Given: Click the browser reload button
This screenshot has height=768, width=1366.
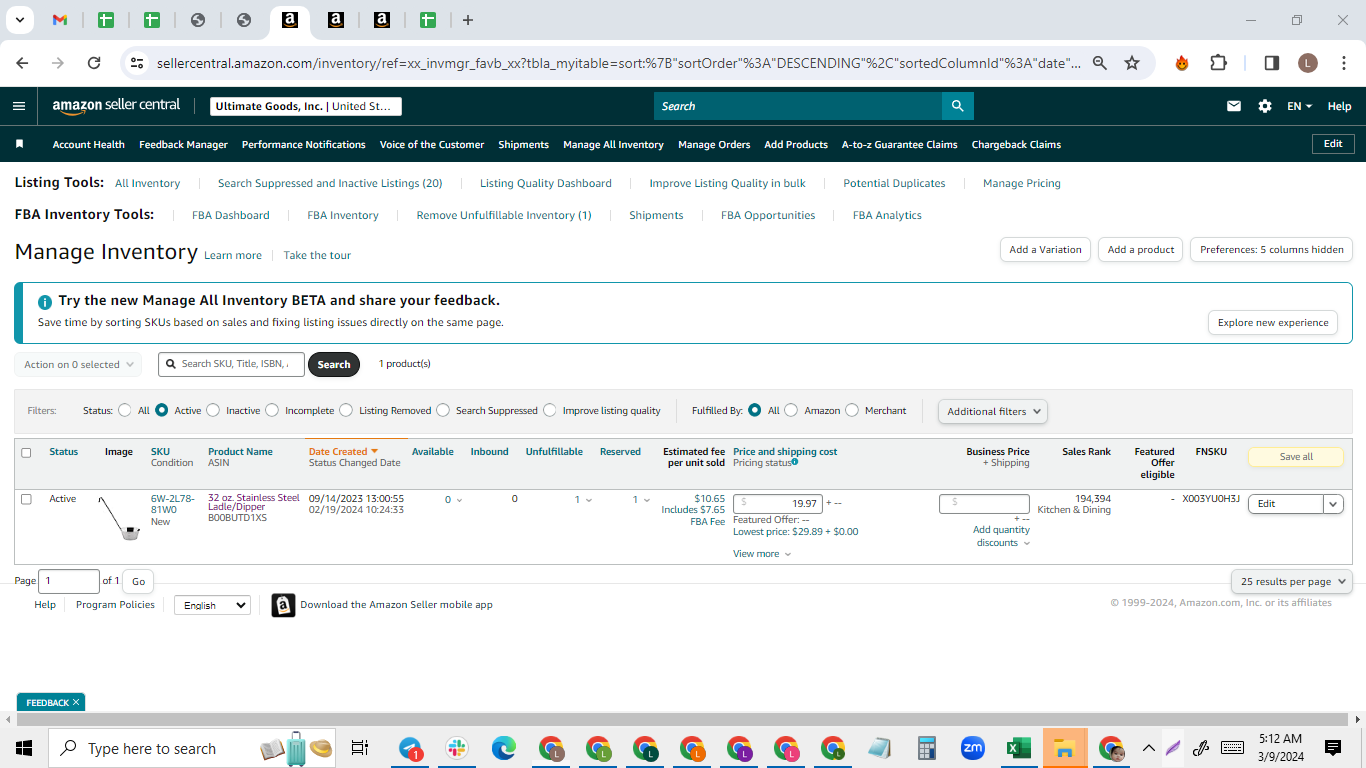Looking at the screenshot, I should pos(94,63).
